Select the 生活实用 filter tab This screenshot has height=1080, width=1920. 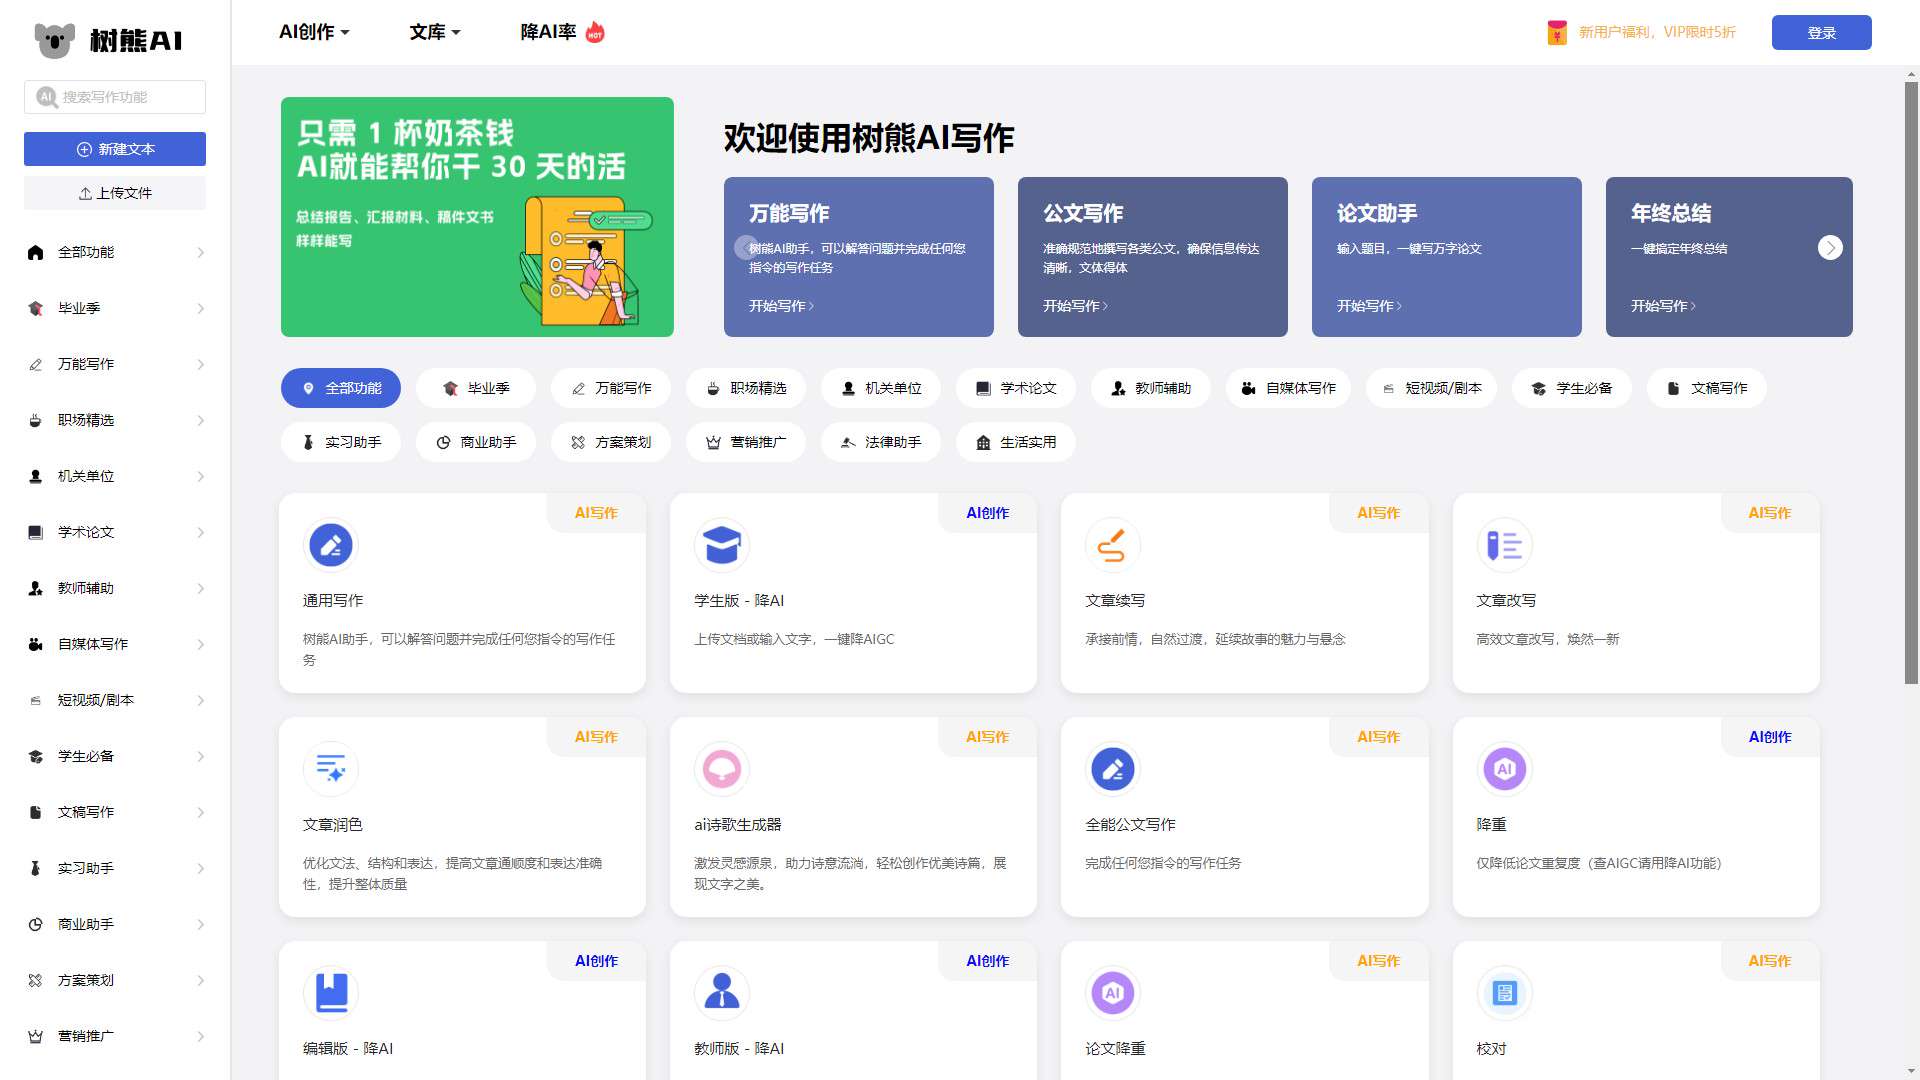click(x=1016, y=442)
